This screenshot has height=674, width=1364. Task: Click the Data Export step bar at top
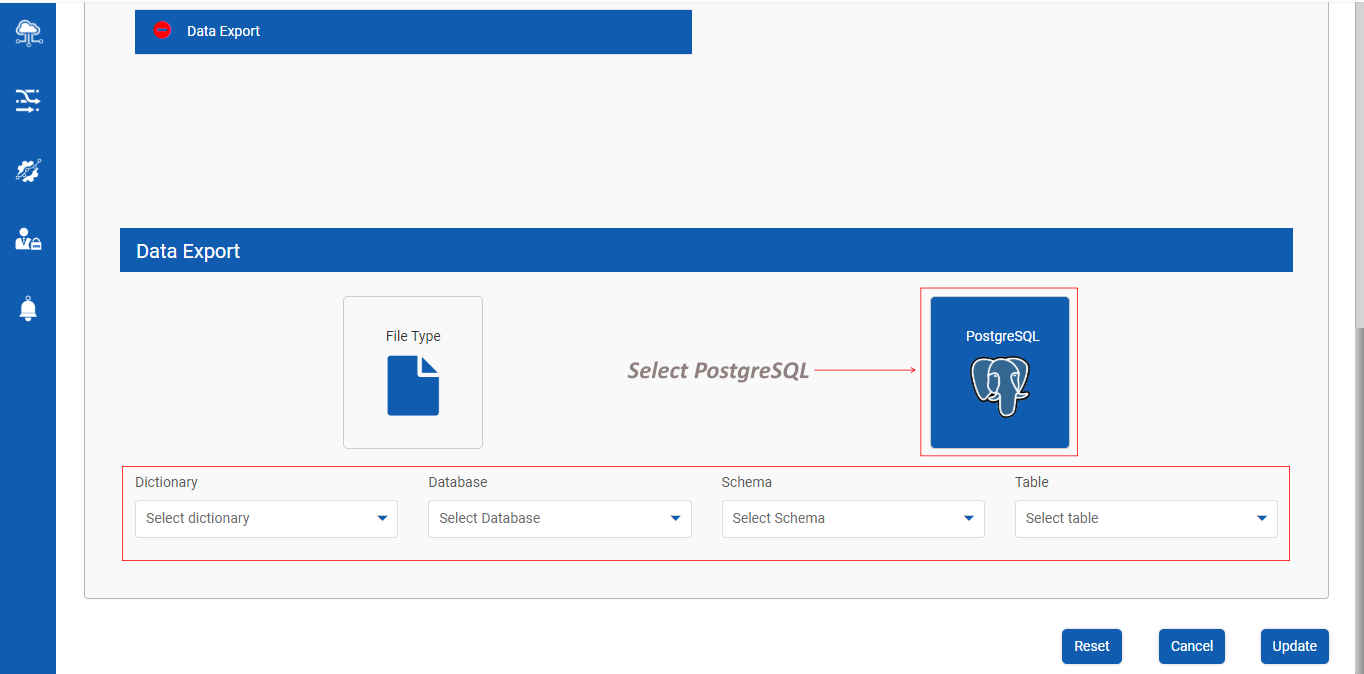(x=413, y=31)
